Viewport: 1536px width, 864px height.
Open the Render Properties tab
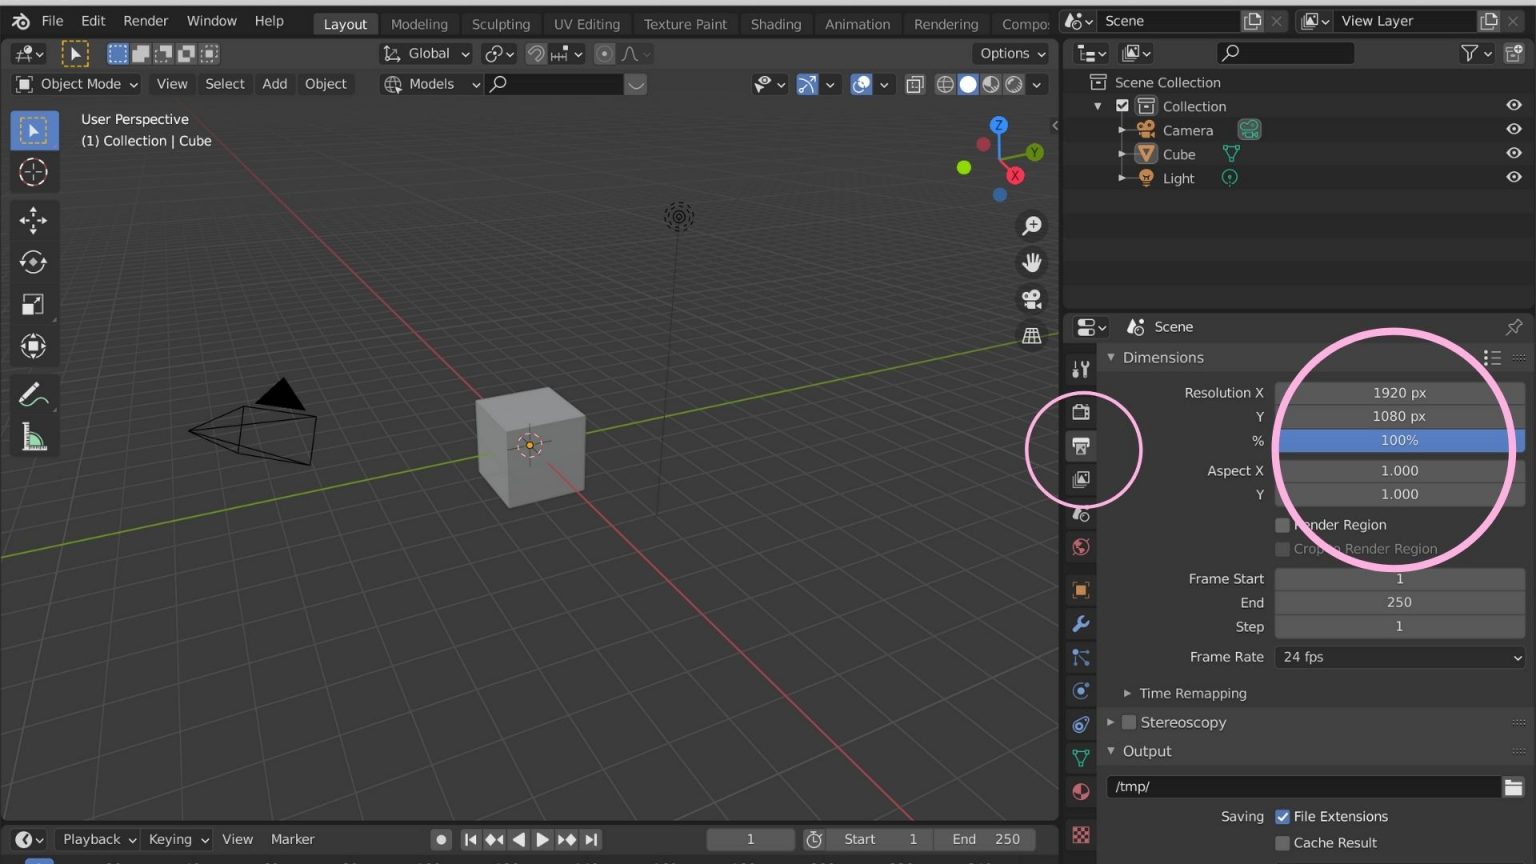coord(1081,410)
